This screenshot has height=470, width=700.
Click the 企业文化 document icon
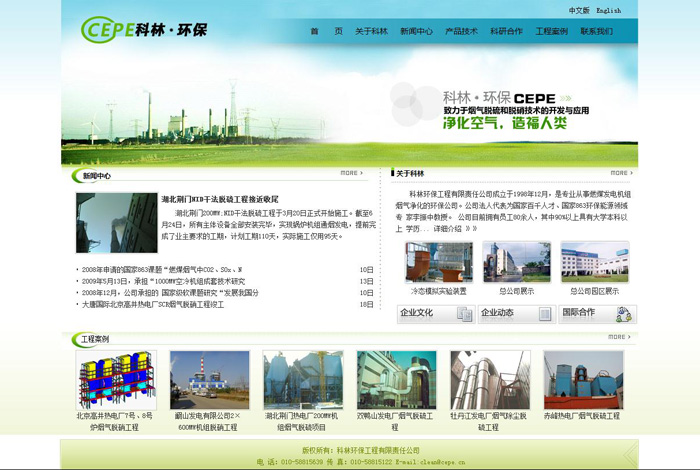click(464, 314)
